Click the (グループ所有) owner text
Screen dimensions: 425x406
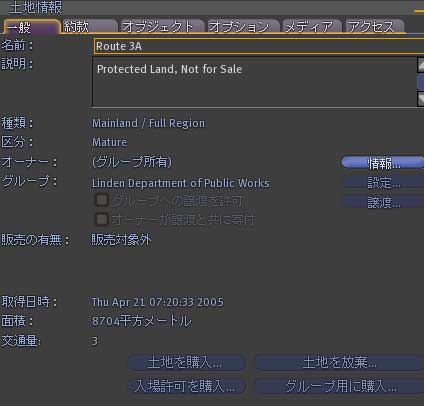point(132,162)
